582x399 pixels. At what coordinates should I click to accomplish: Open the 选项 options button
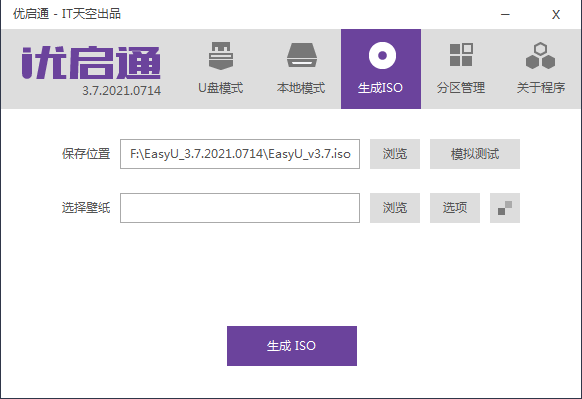pos(455,208)
